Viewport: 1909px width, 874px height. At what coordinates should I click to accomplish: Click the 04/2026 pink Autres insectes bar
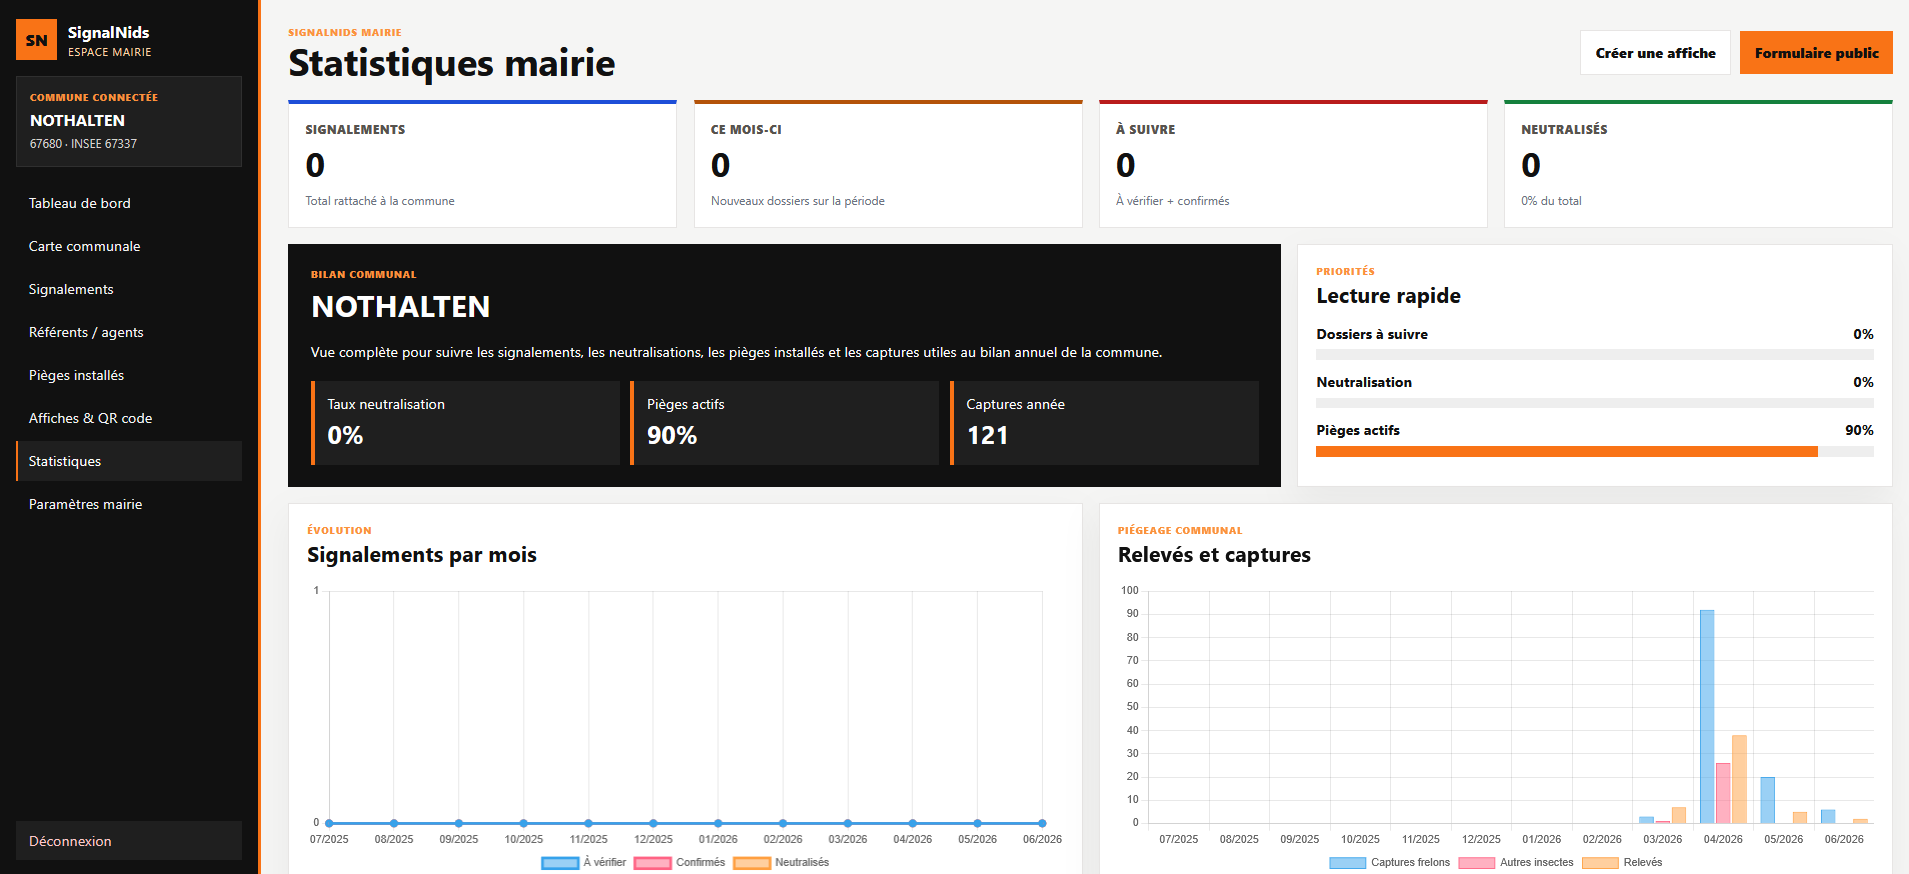(1723, 793)
